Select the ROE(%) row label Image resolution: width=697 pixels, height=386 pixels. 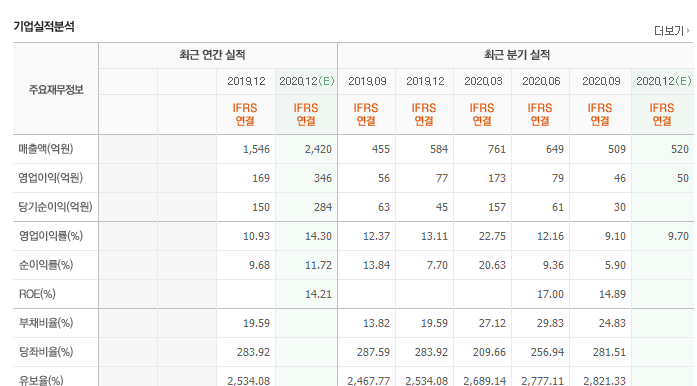pos(37,294)
